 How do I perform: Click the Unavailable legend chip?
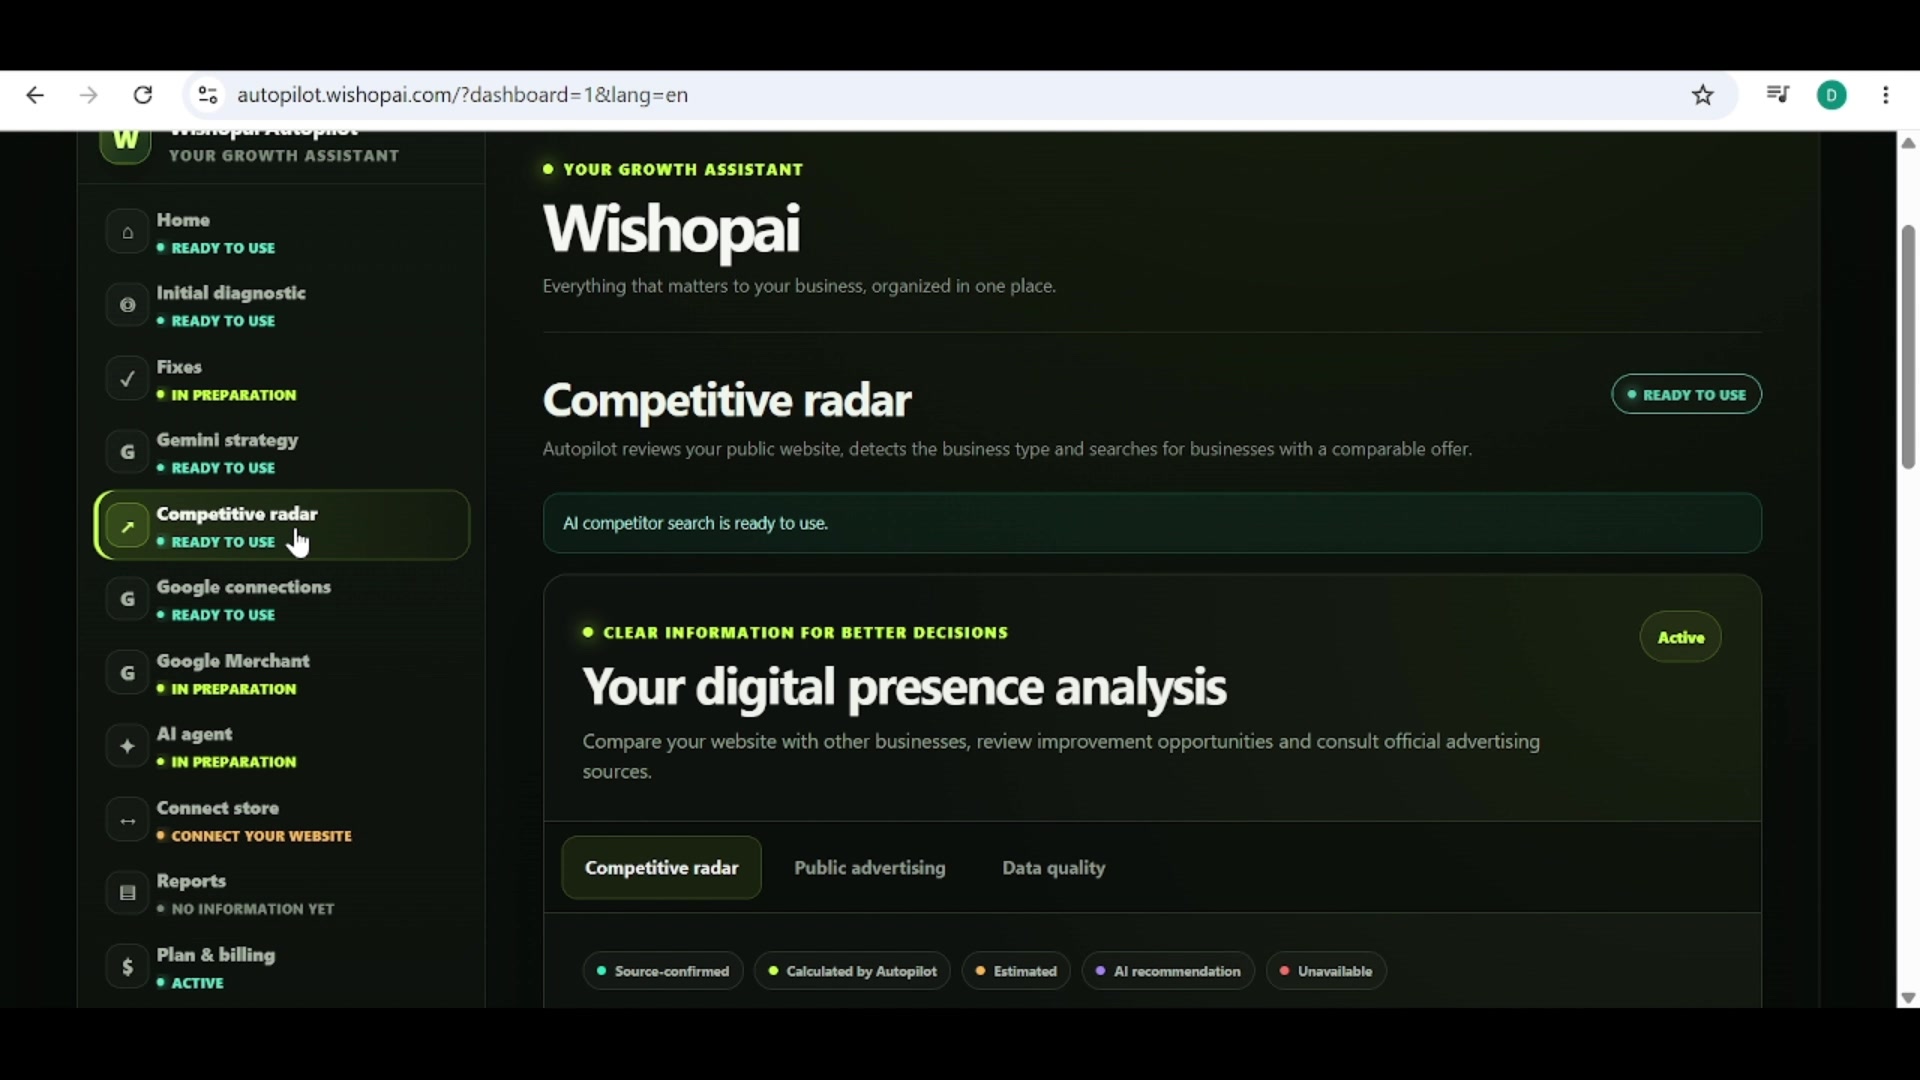click(x=1326, y=971)
